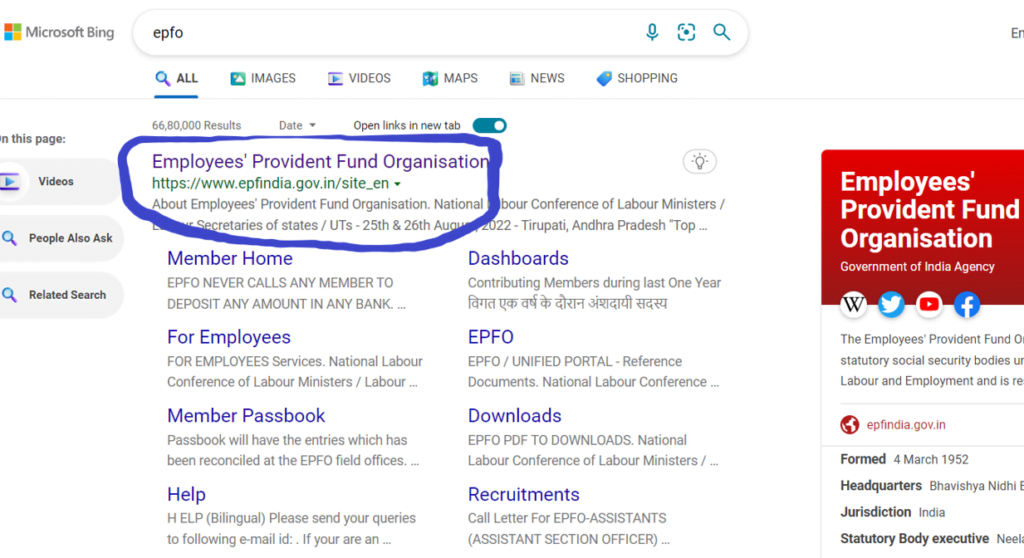Open Employees' Provident Fund Organisation result link
The height and width of the screenshot is (558, 1024).
tap(320, 161)
